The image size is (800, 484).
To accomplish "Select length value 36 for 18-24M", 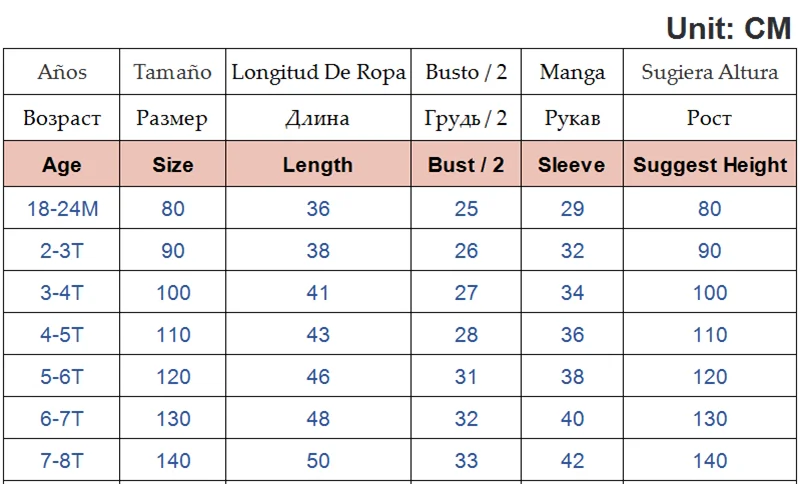I will click(318, 209).
